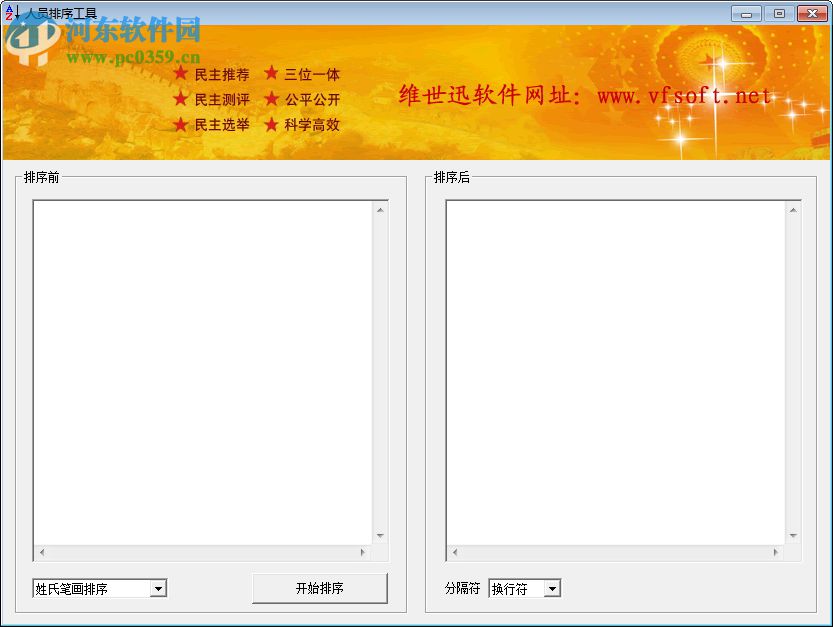Open the 分隔符 separator dropdown showing 换行符
The height and width of the screenshot is (627, 833).
coord(524,588)
